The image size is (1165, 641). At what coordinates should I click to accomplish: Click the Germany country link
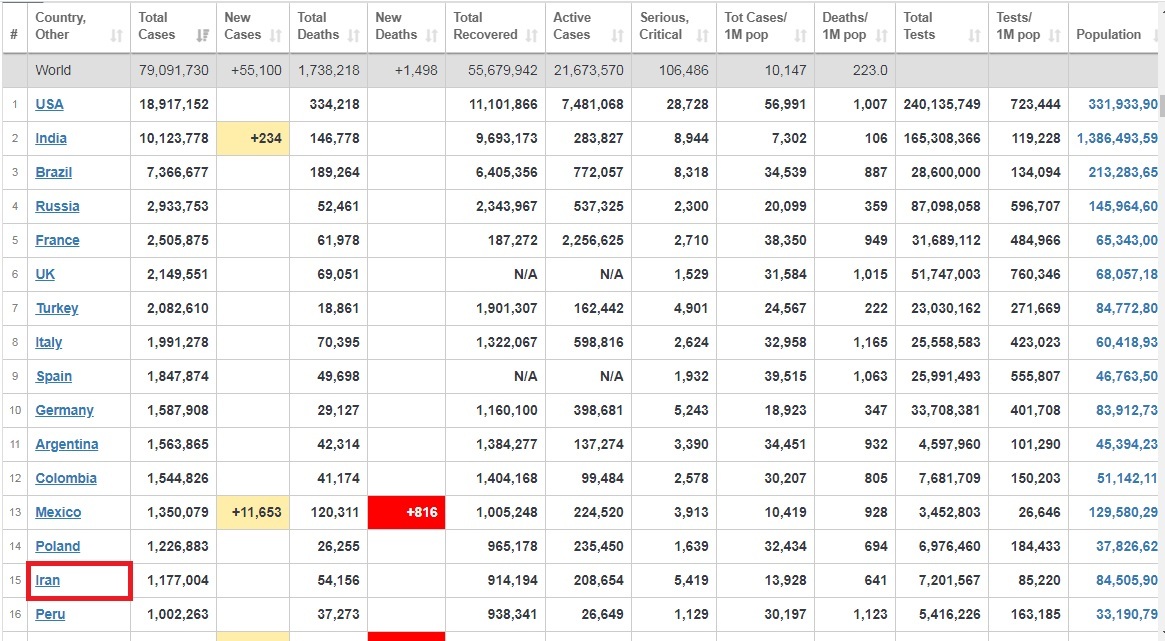point(65,410)
